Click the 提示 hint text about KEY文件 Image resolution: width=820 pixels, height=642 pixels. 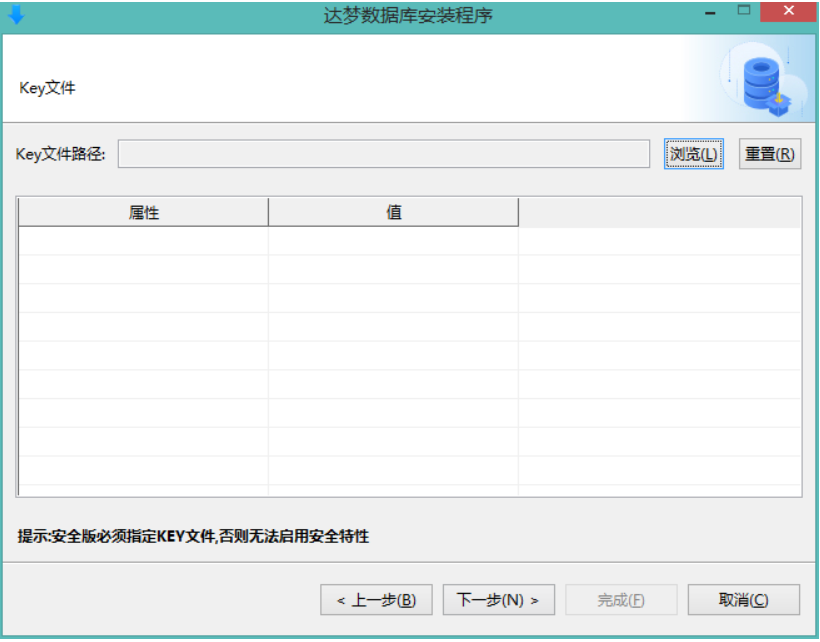pyautogui.click(x=193, y=536)
